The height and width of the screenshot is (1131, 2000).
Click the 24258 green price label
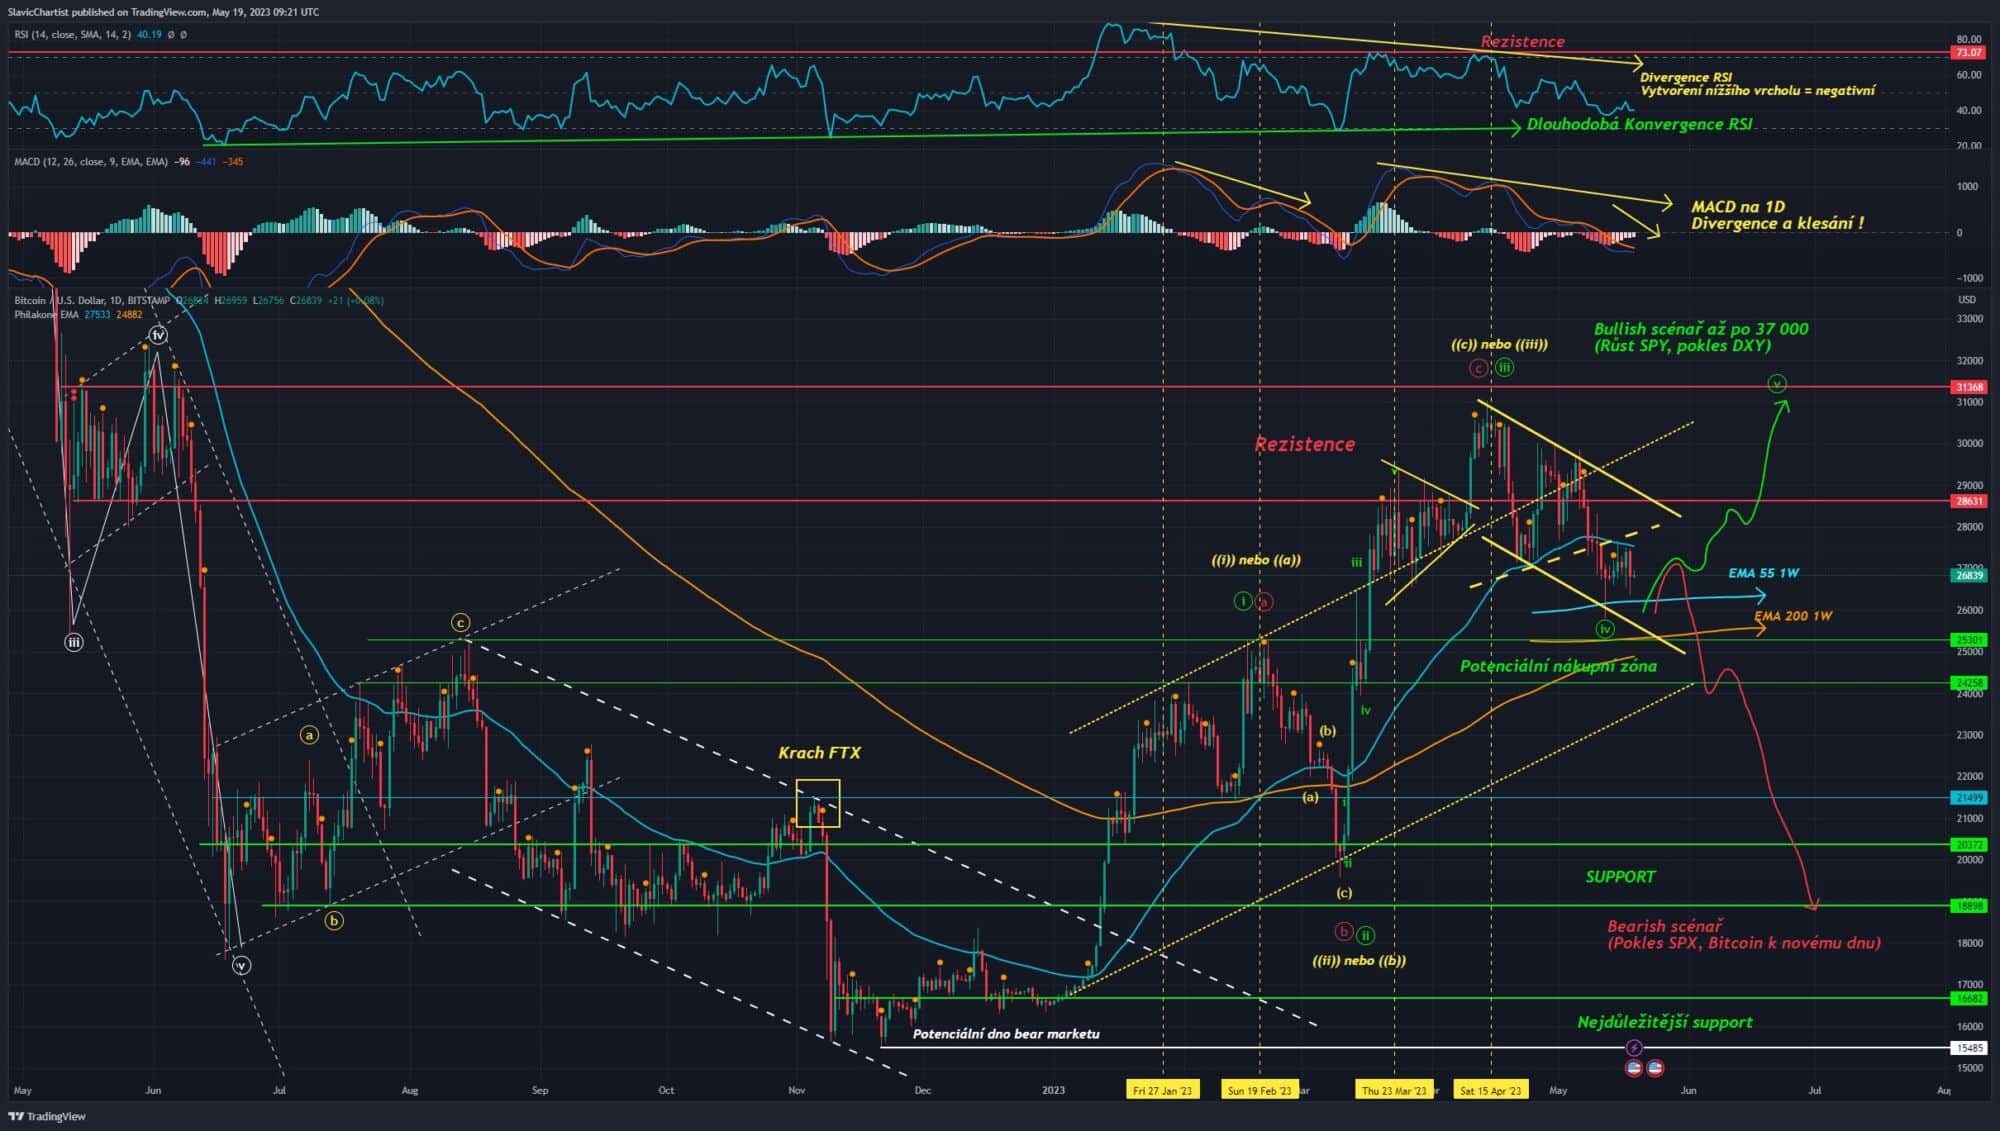[x=1968, y=683]
